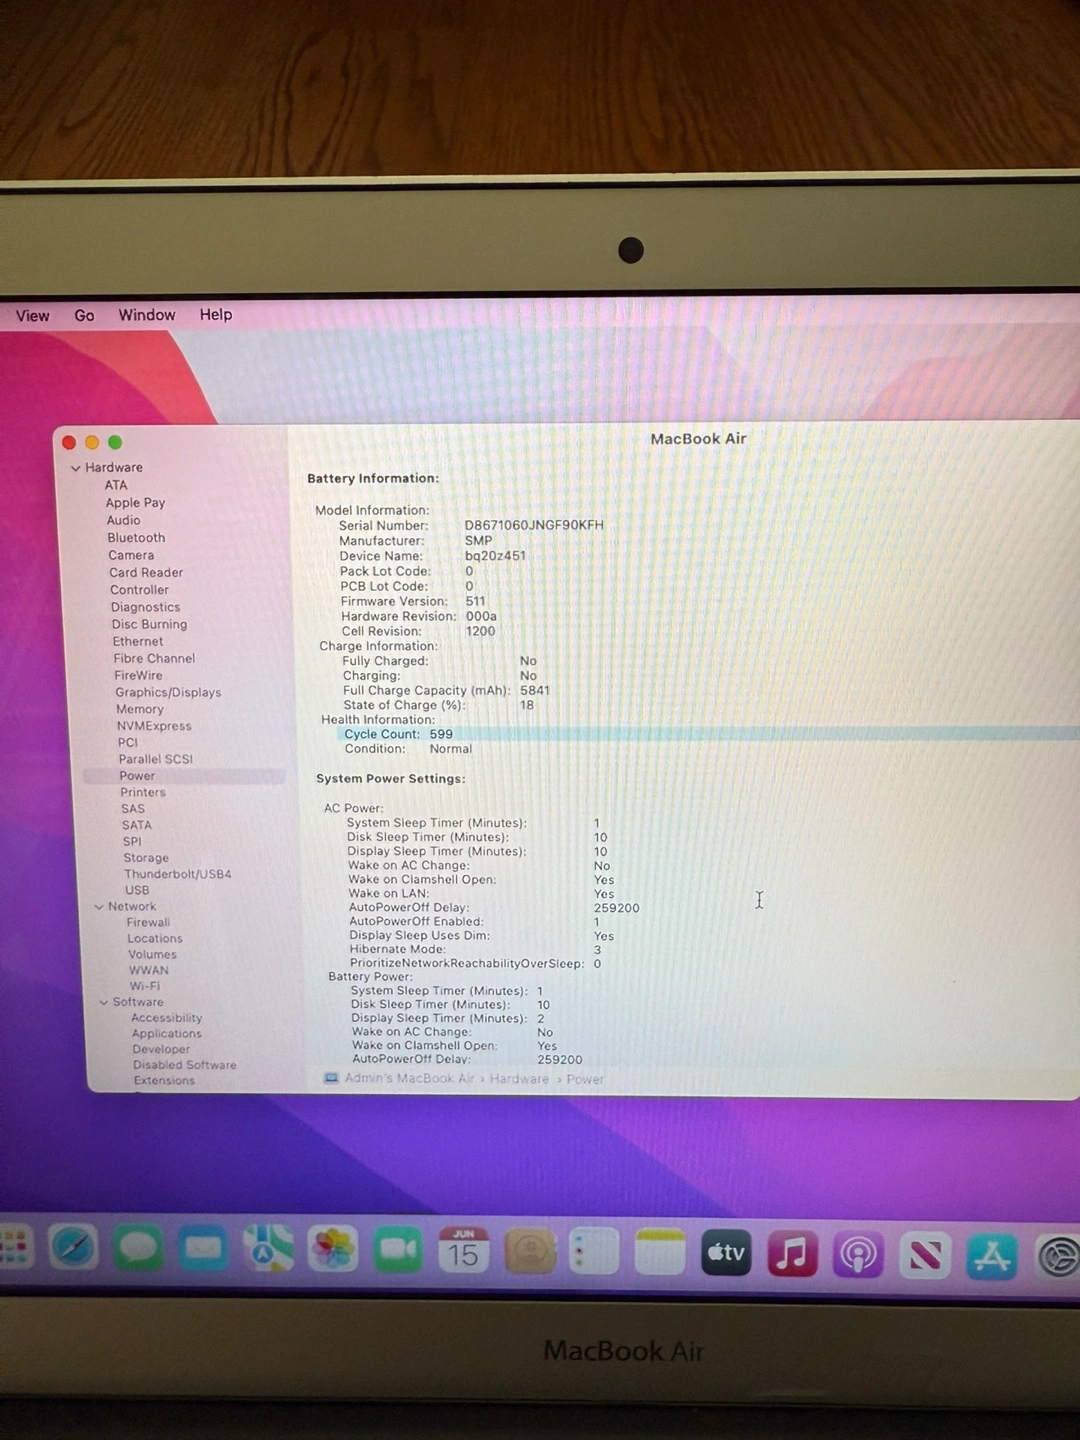Select FireWire in sidebar

pyautogui.click(x=138, y=675)
